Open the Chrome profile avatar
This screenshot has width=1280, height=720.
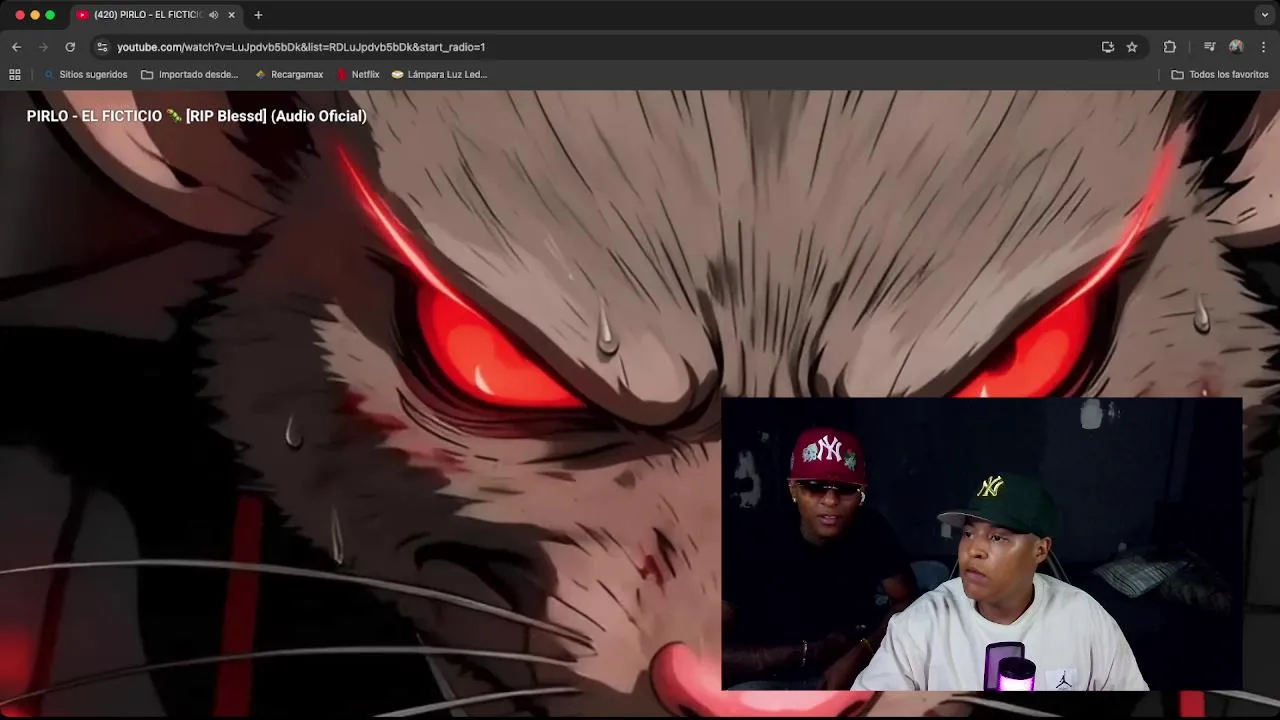coord(1236,47)
